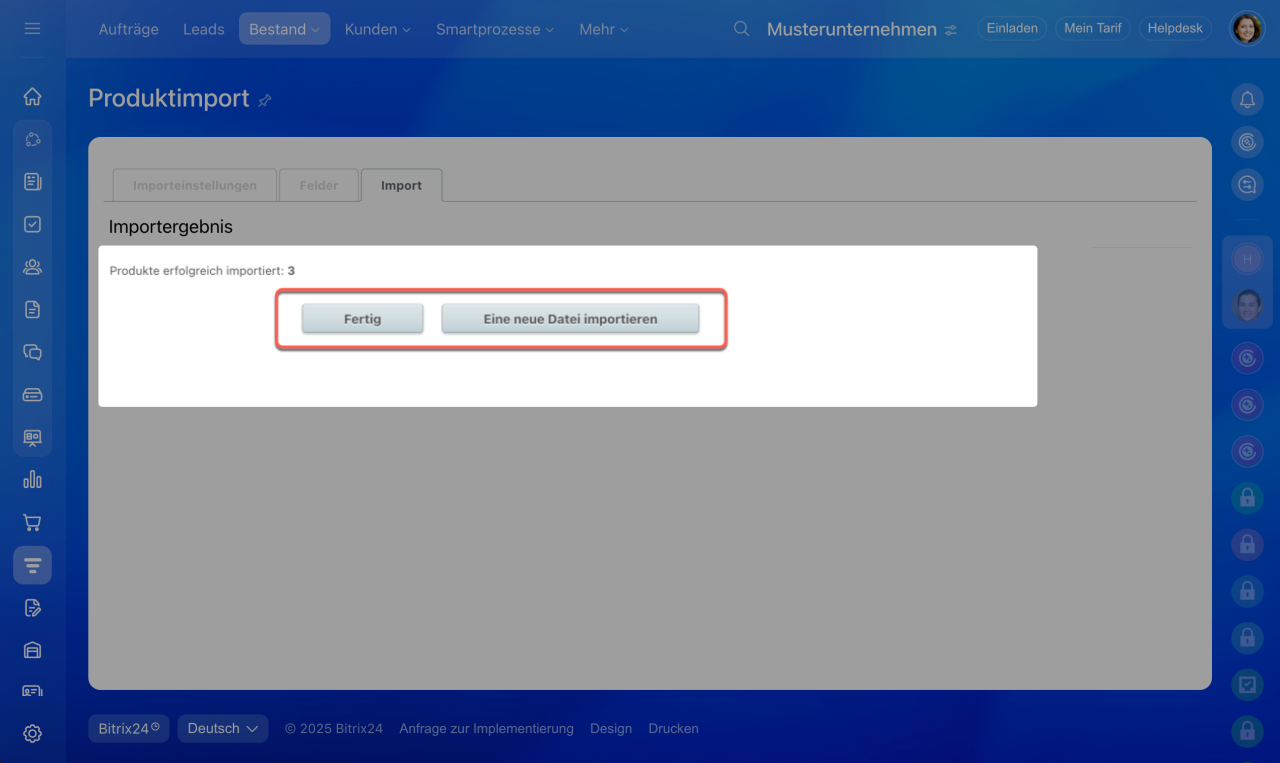Click the settings sliders beside Musterunternehmen
The height and width of the screenshot is (763, 1280).
tap(950, 30)
